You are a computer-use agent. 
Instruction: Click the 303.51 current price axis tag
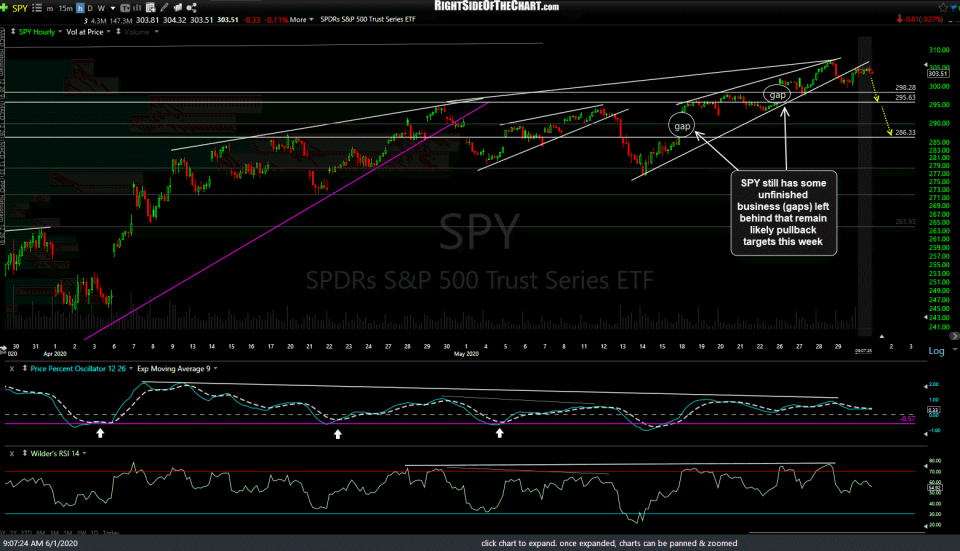(937, 73)
